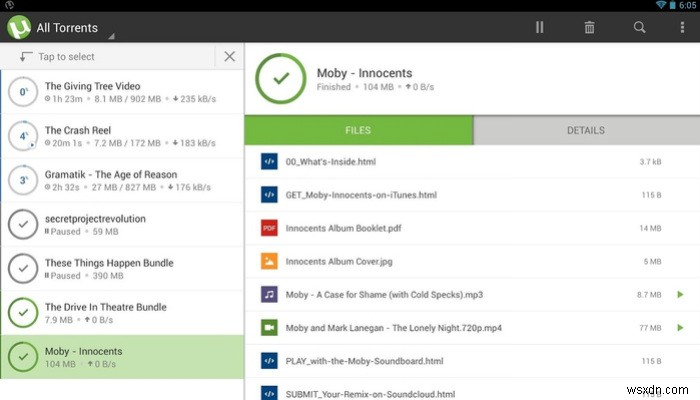Delete torrent using trash icon
This screenshot has width=700, height=400.
click(x=589, y=27)
